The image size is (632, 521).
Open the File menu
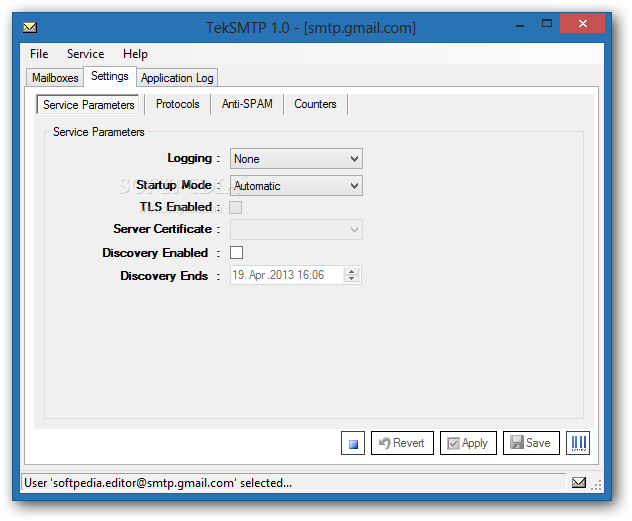(x=39, y=54)
